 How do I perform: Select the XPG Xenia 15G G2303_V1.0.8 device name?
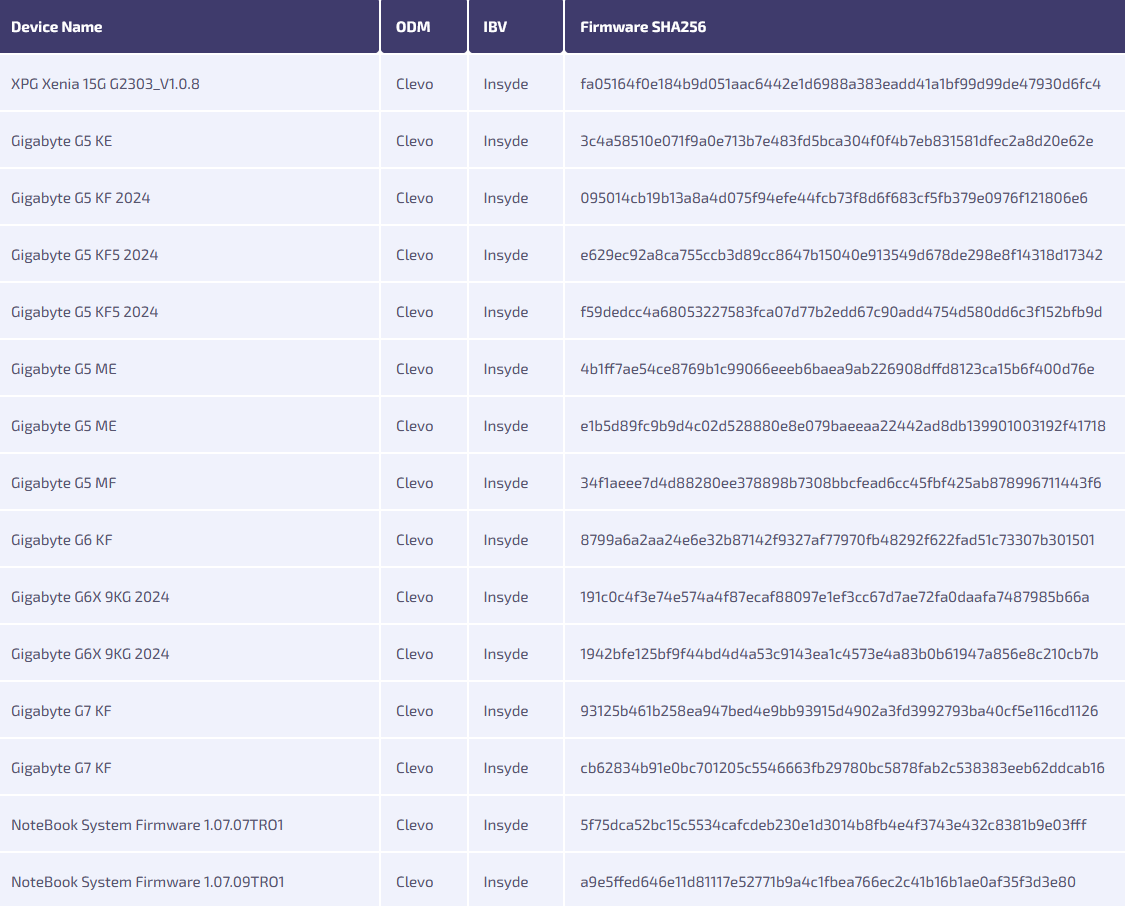tap(105, 84)
